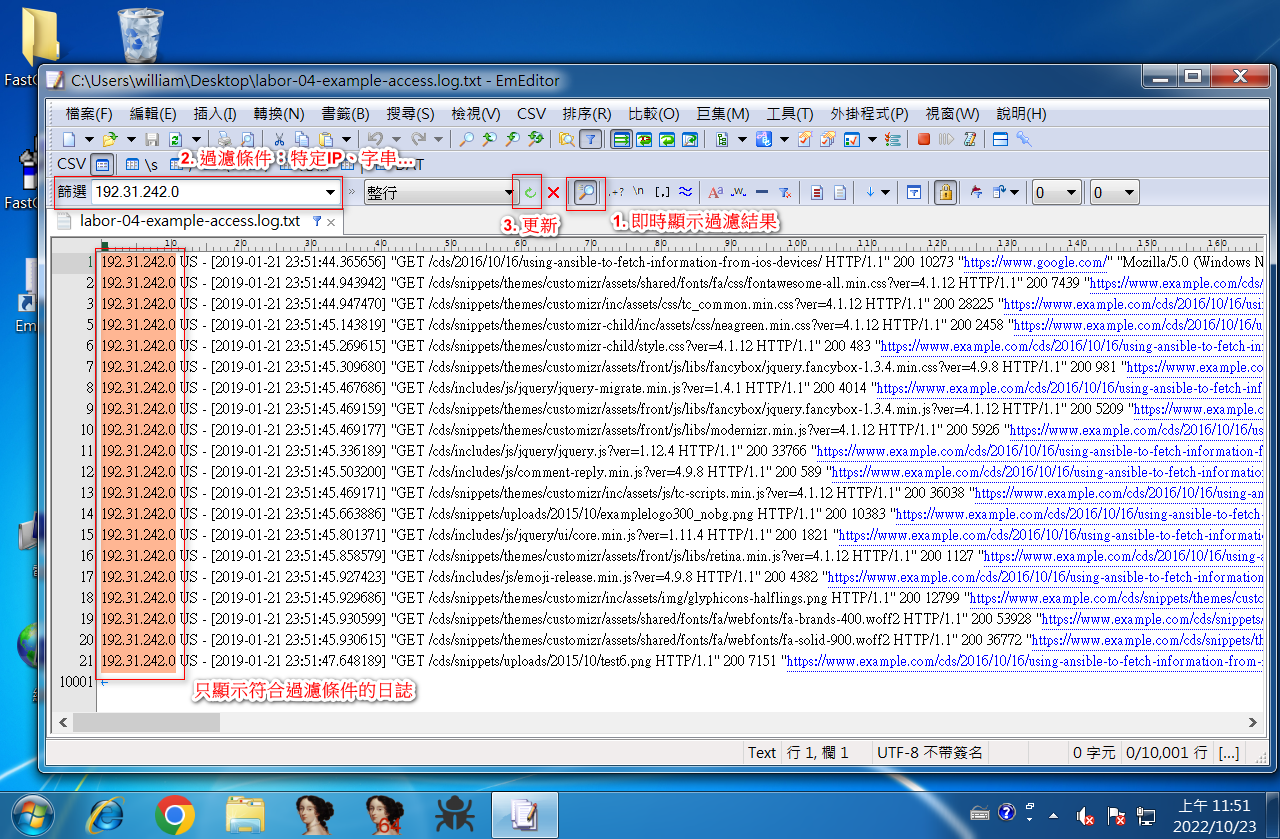
Task: Copy selection using the Copy icon
Action: [302, 139]
